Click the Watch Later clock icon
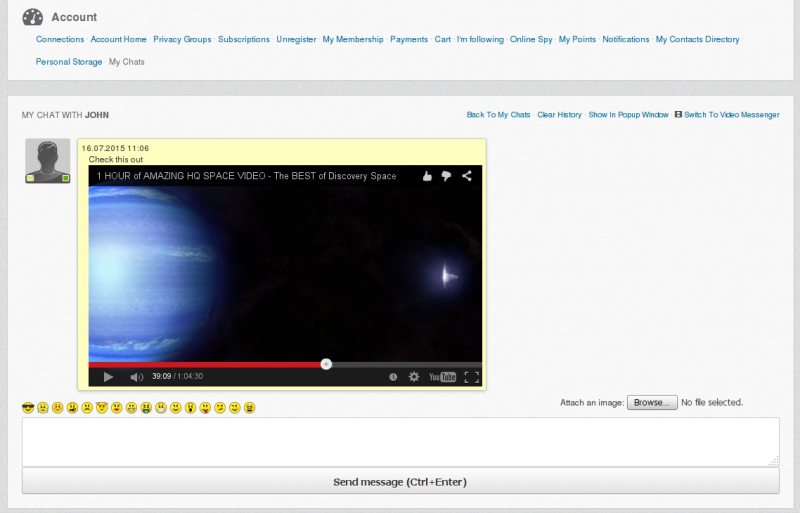800x513 pixels. [393, 377]
